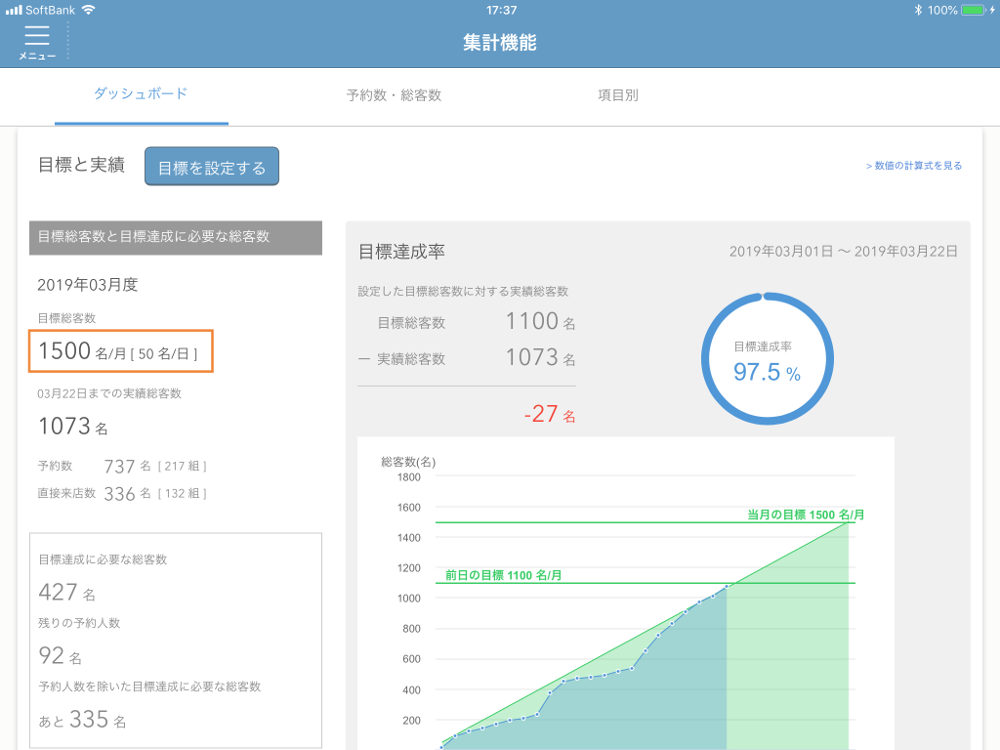1000x750 pixels.
Task: Click the 当月の目標 1500 名/月 chart label
Action: click(x=806, y=514)
